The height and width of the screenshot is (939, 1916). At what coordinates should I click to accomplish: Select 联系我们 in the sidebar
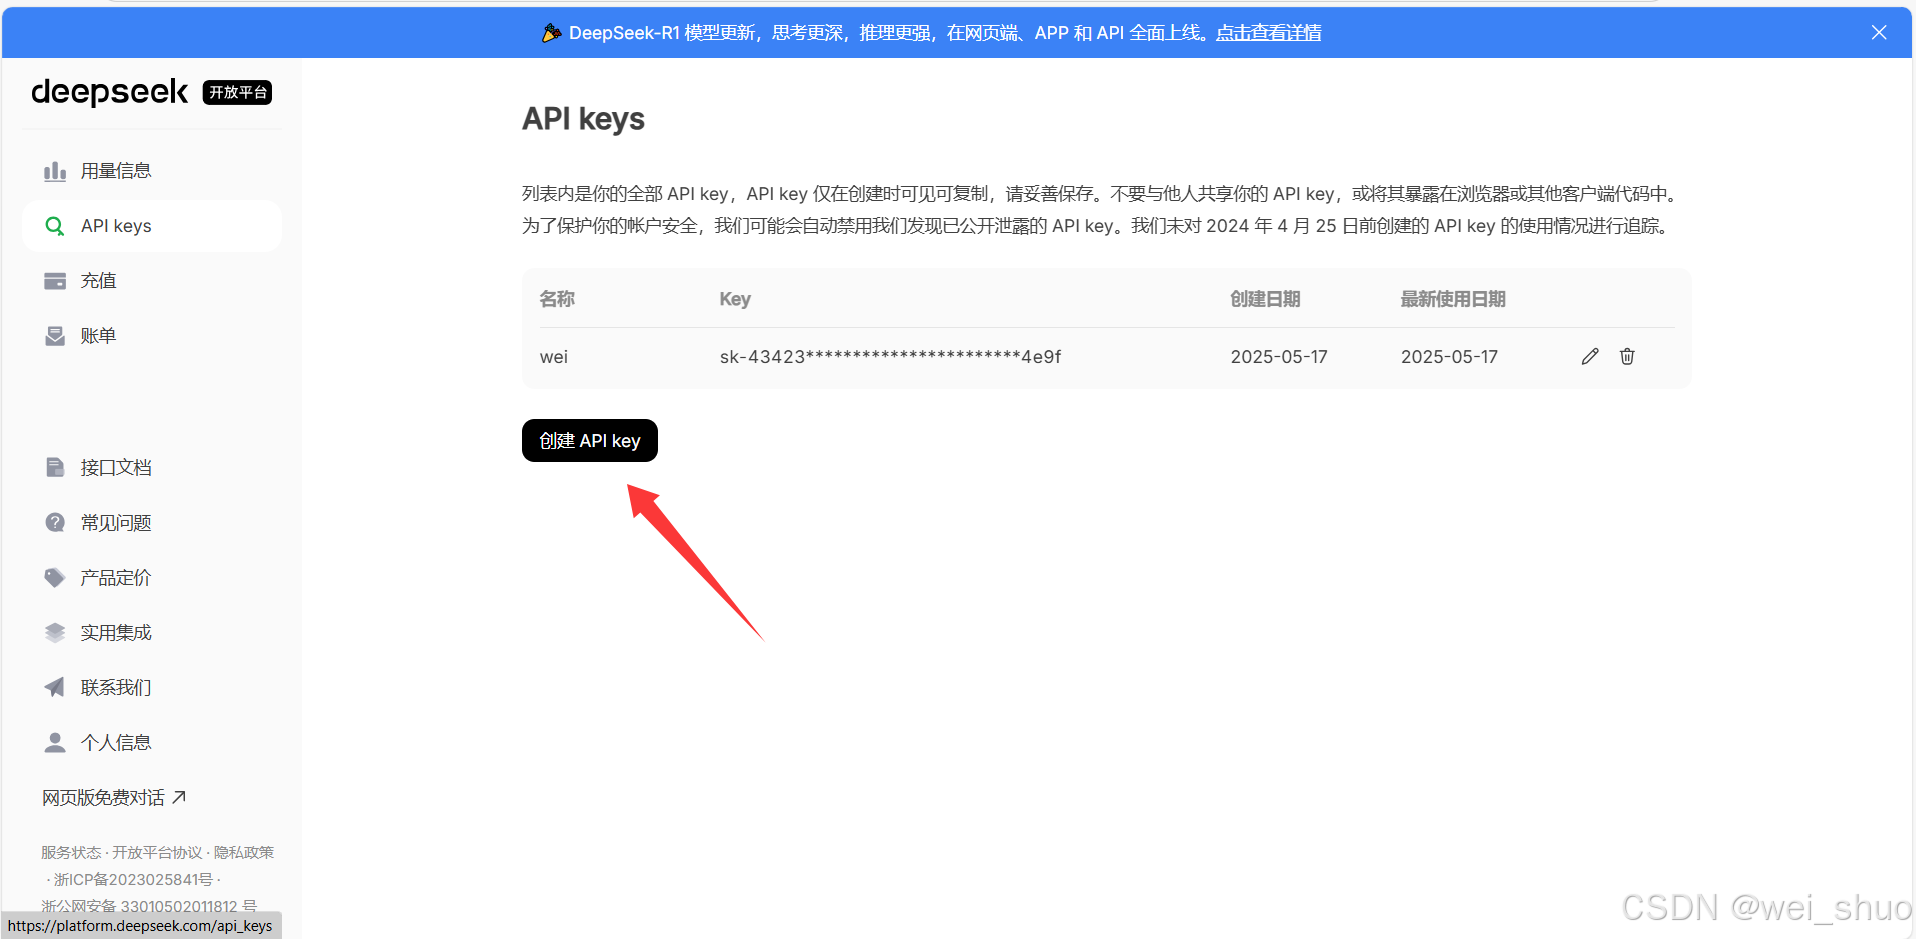pos(152,687)
